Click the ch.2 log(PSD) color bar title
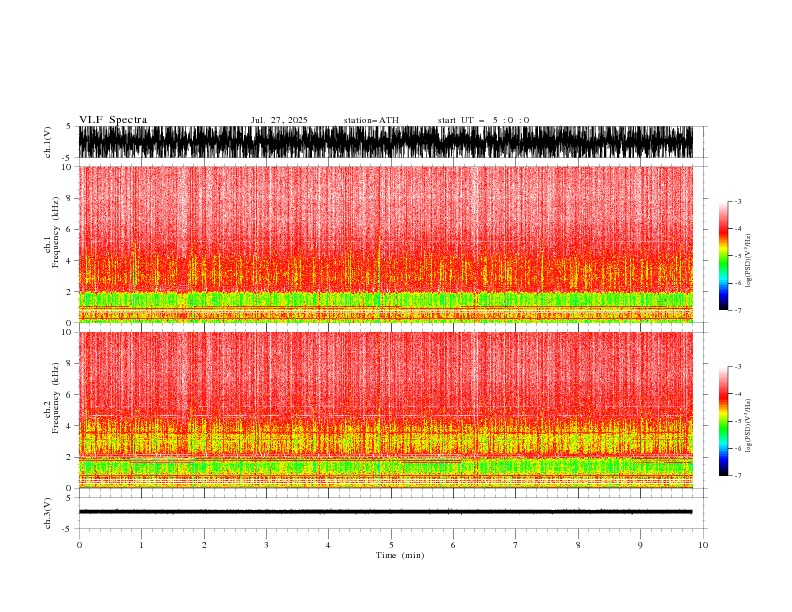This screenshot has height=612, width=792. tap(748, 426)
